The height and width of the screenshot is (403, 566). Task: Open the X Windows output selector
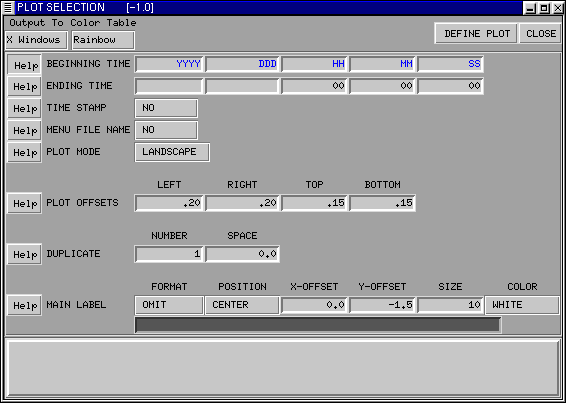[x=36, y=40]
